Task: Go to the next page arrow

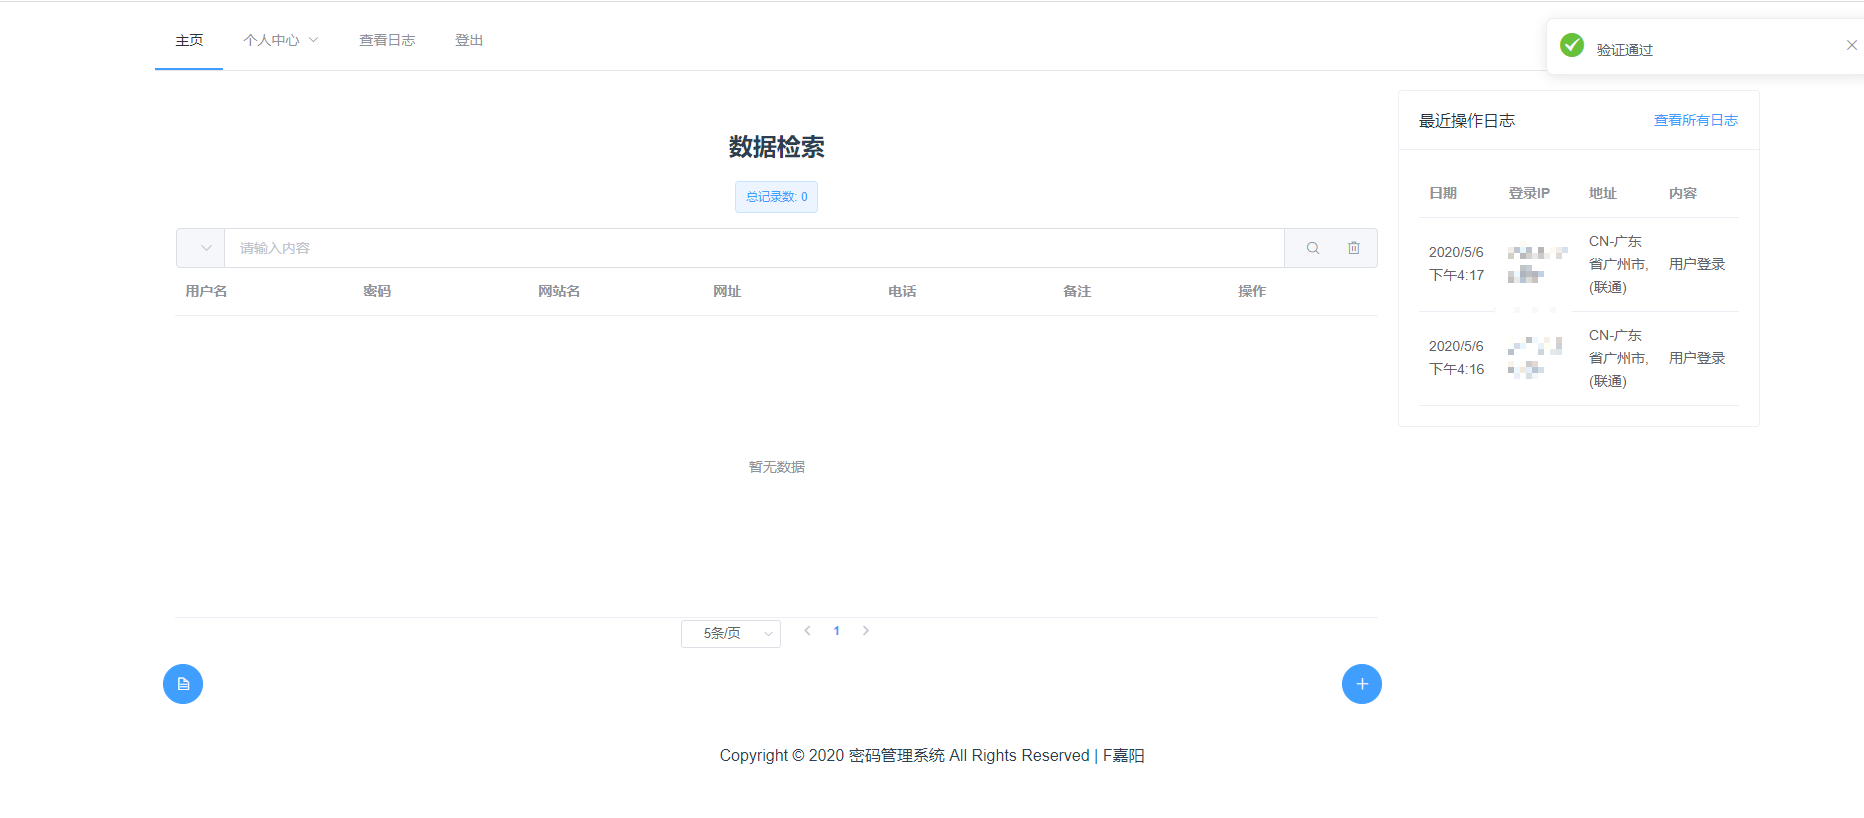Action: pyautogui.click(x=866, y=631)
